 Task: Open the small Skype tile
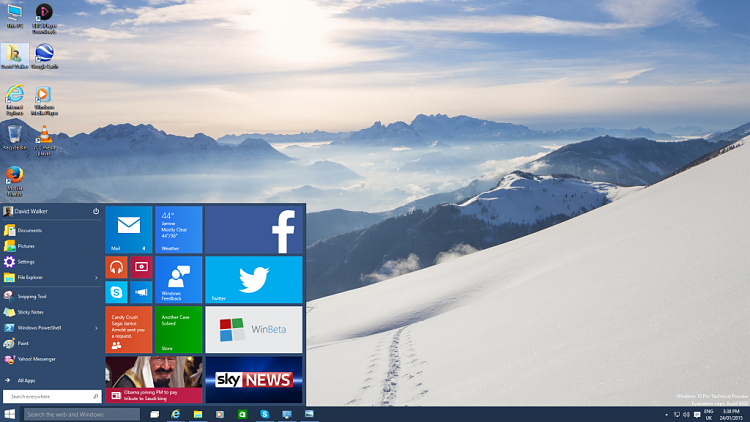(x=116, y=292)
